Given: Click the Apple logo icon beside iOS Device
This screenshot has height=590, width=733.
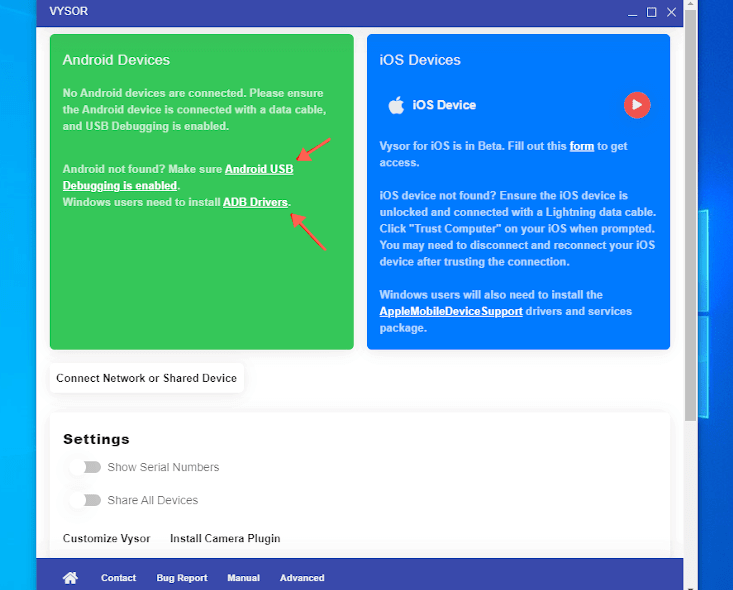Looking at the screenshot, I should tap(396, 105).
